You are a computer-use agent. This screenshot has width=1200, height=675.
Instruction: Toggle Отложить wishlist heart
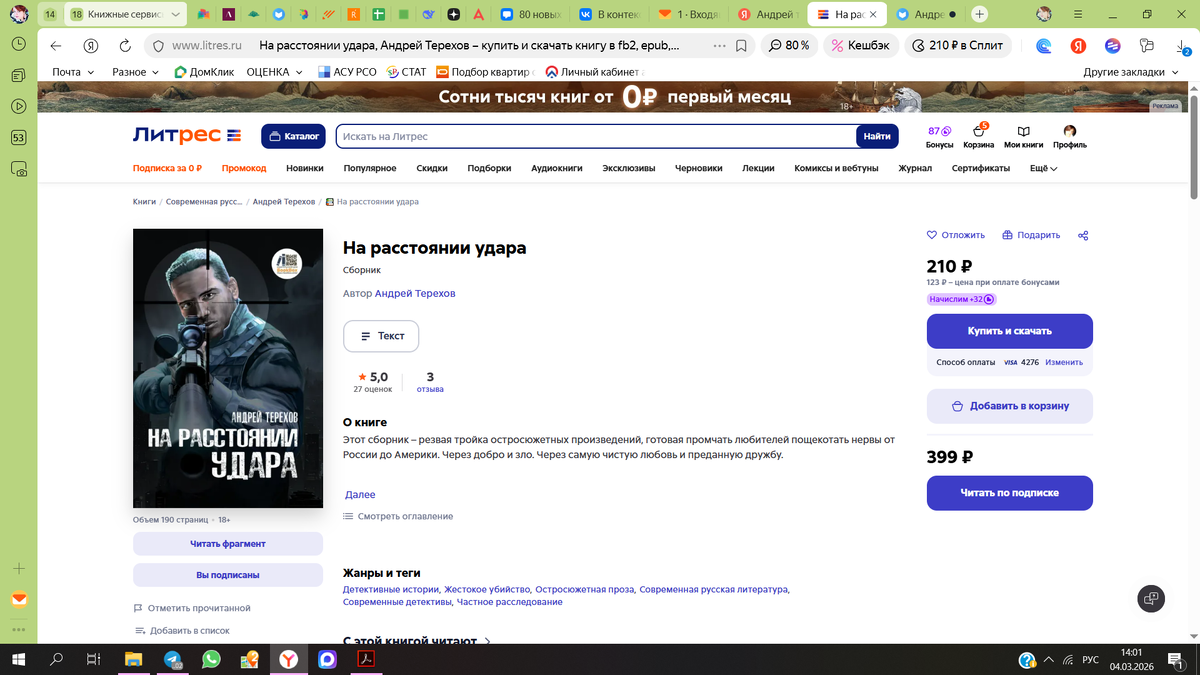[956, 235]
